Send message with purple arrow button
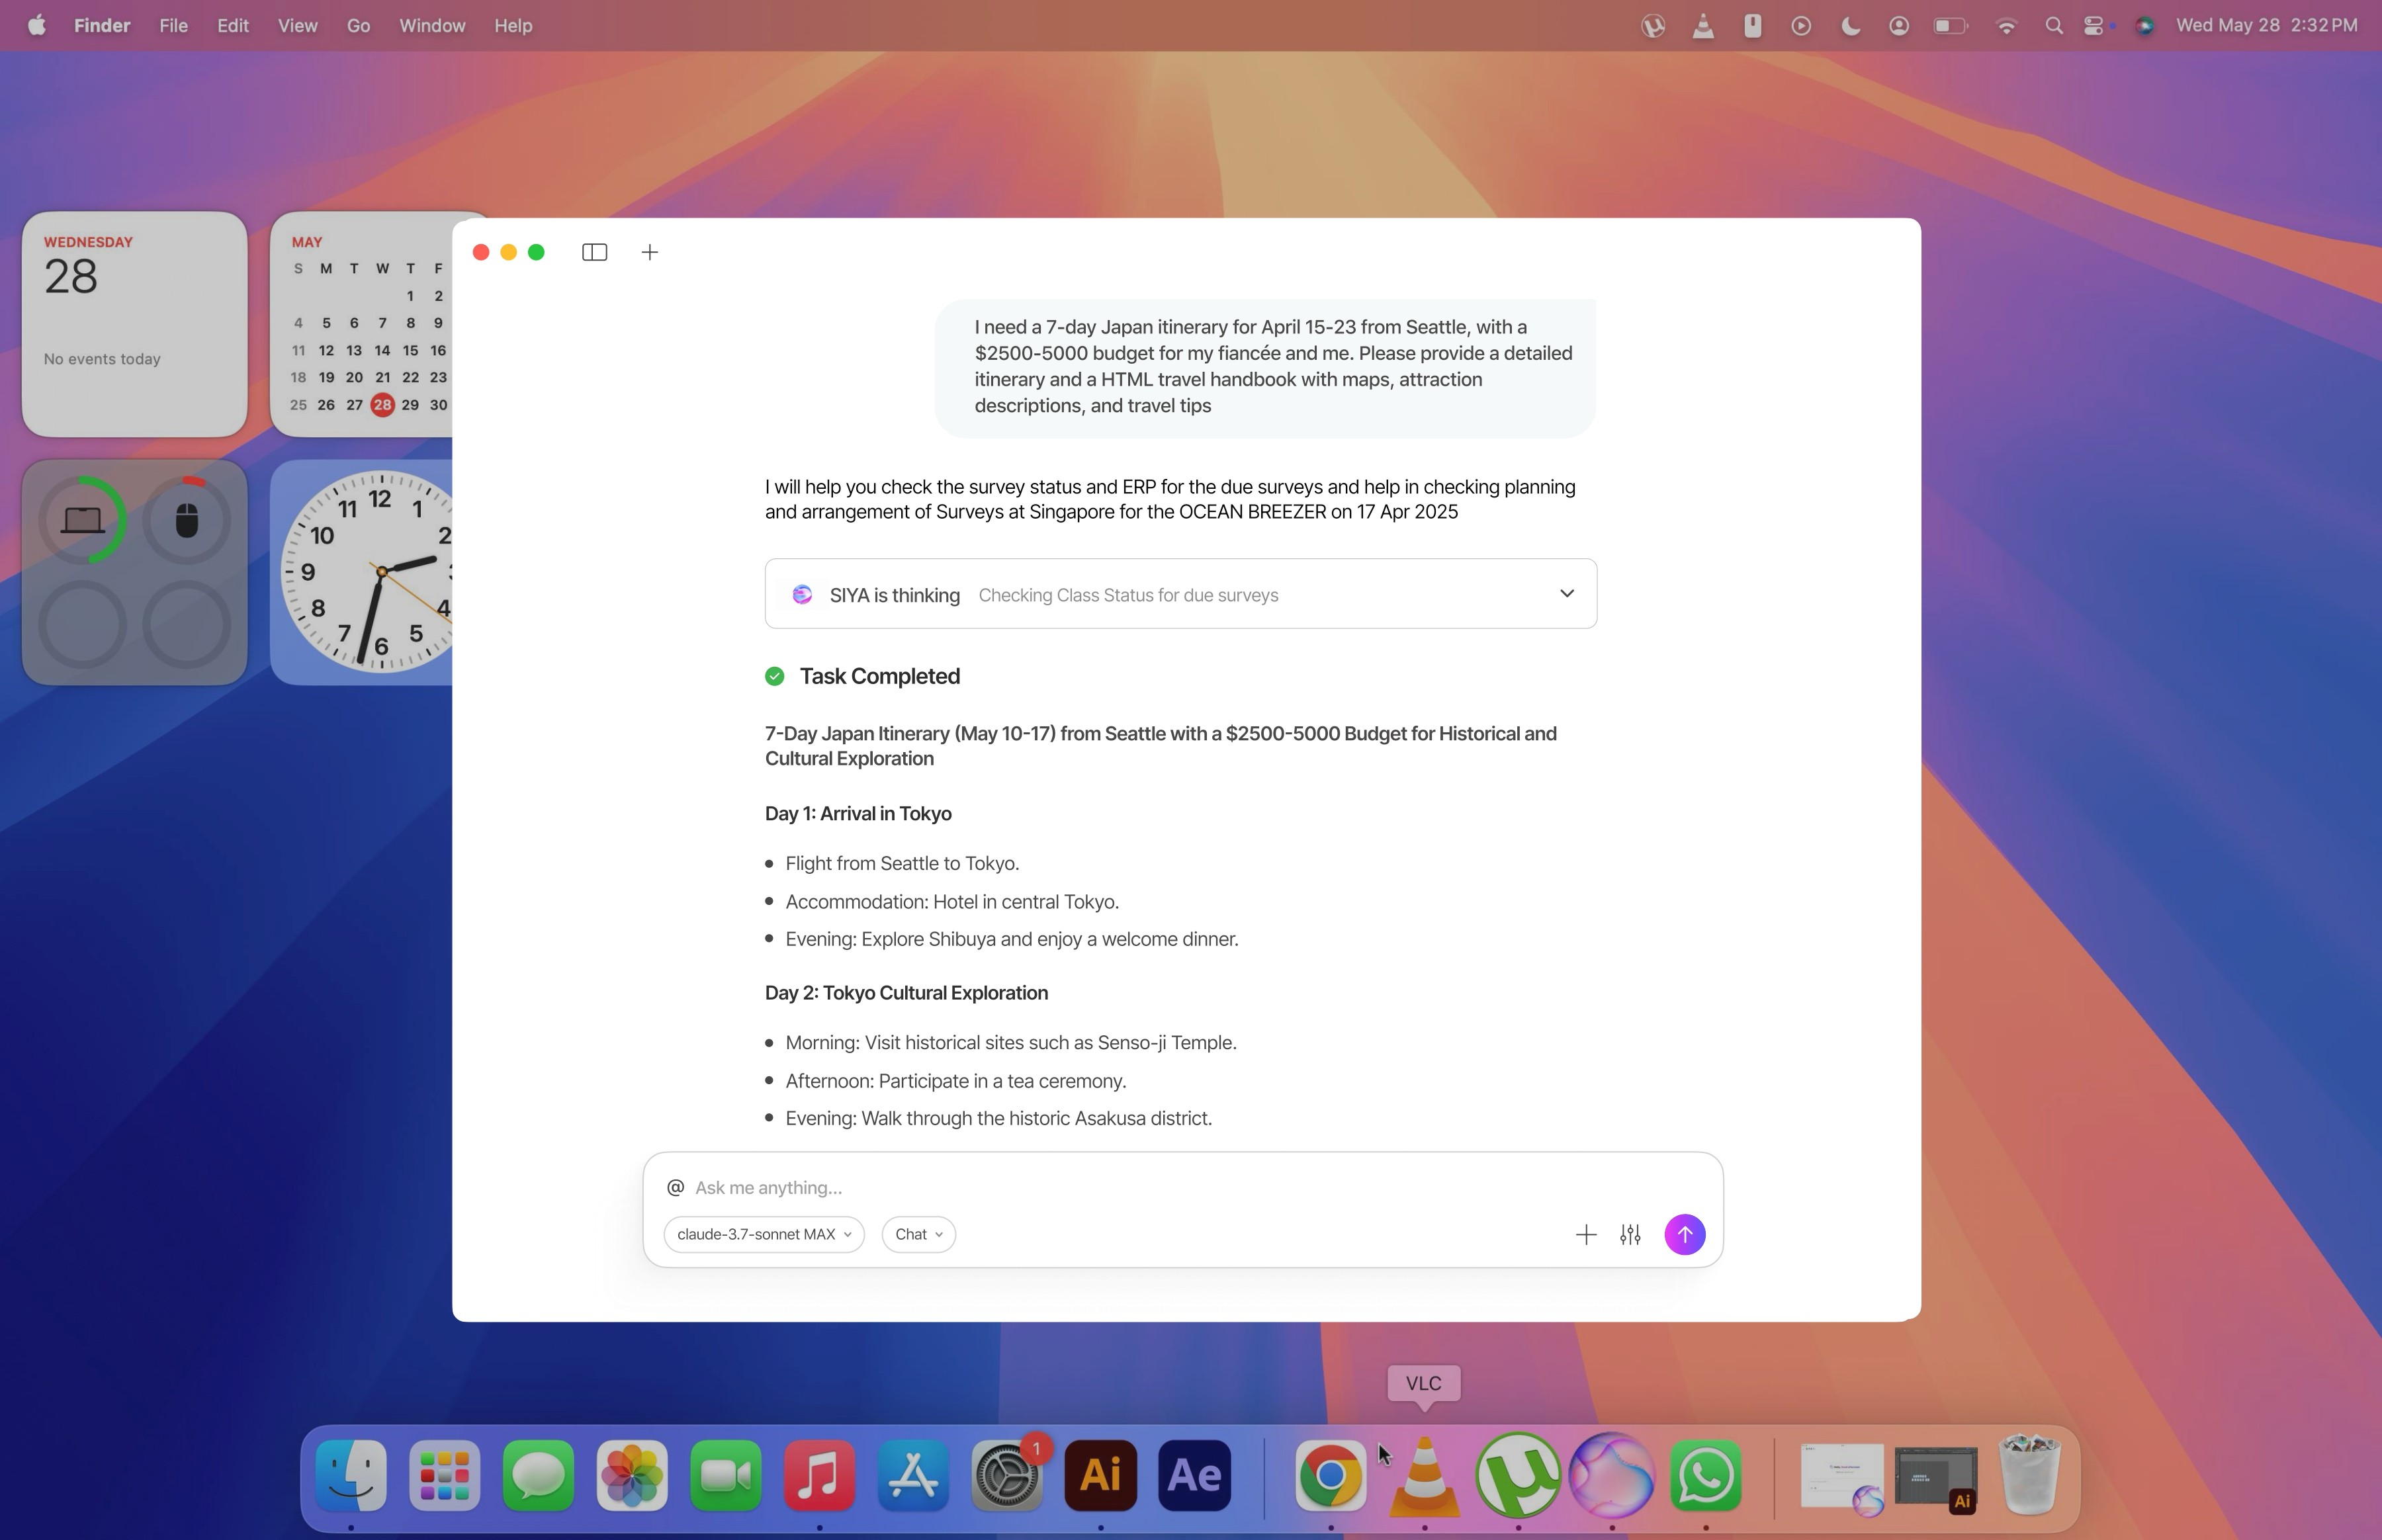 pyautogui.click(x=1684, y=1234)
